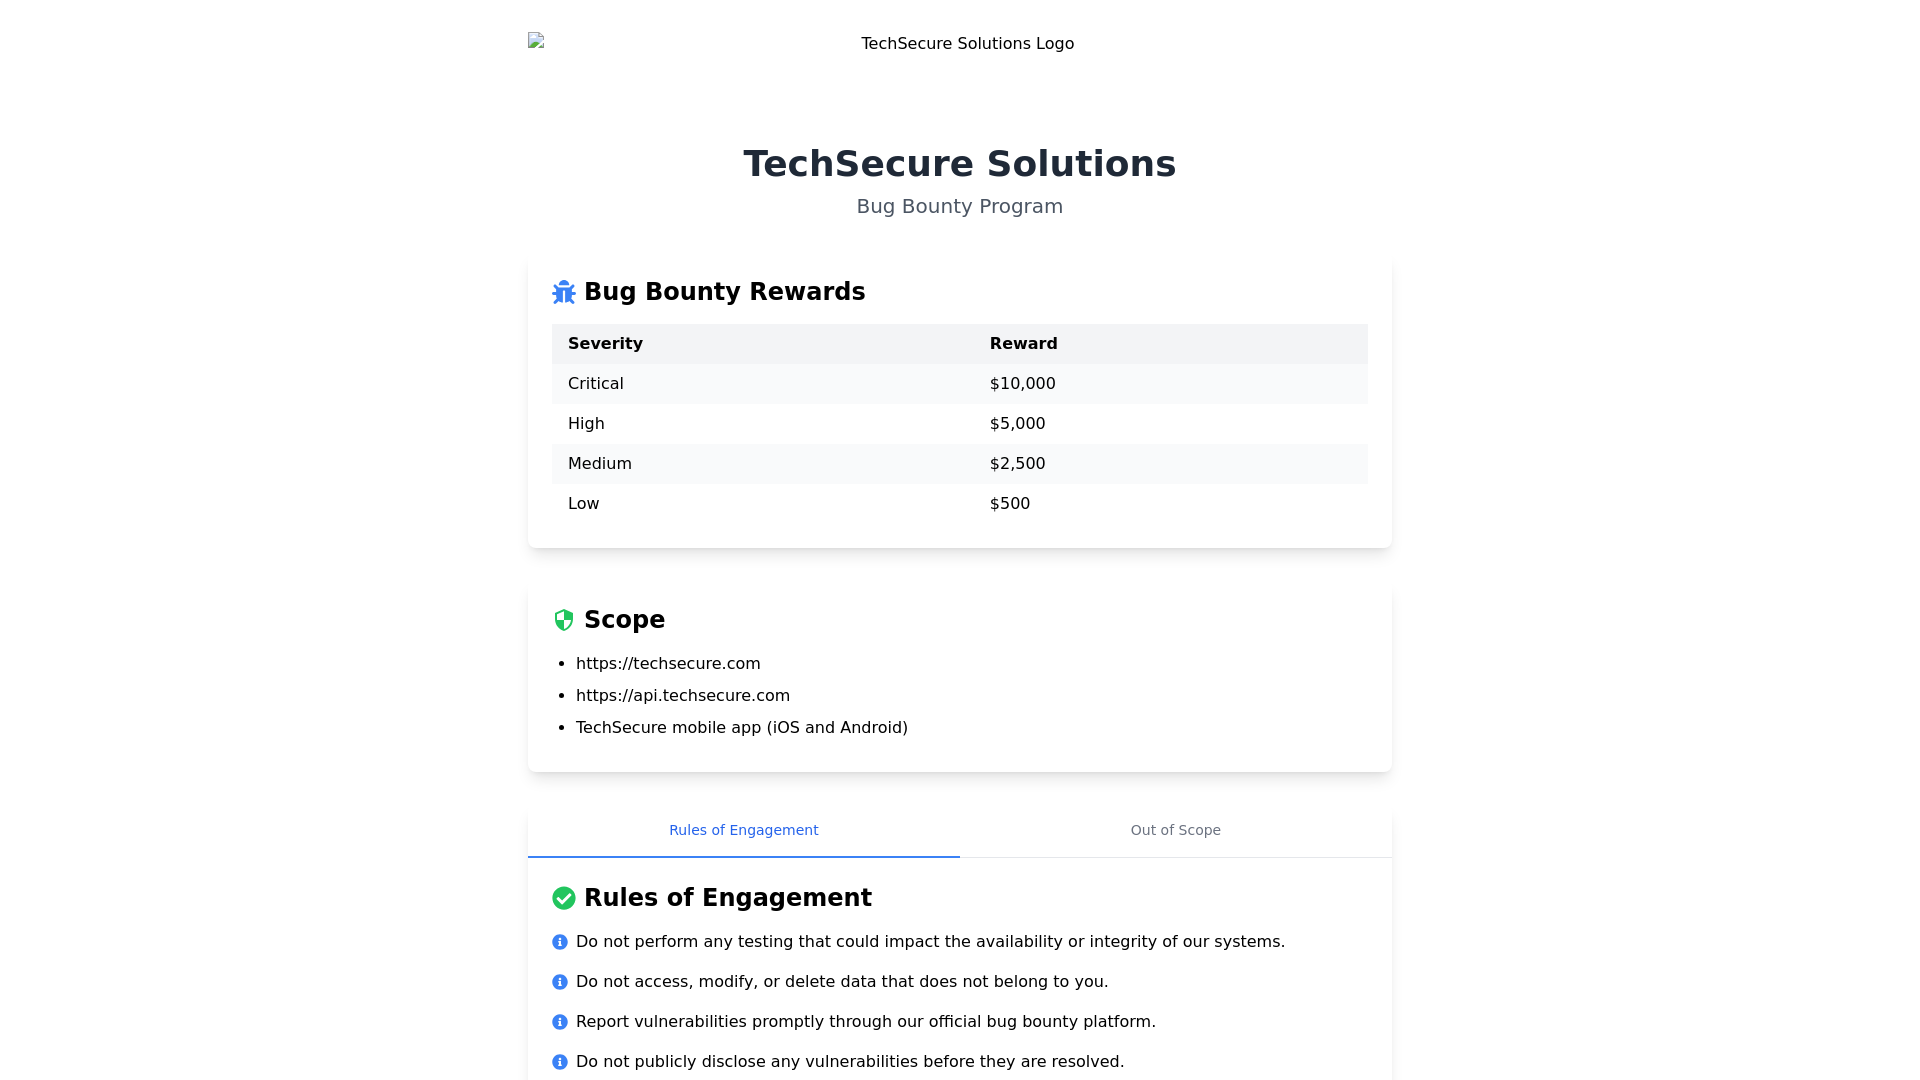The width and height of the screenshot is (1920, 1080).
Task: Click the Reward column header
Action: tap(1023, 344)
